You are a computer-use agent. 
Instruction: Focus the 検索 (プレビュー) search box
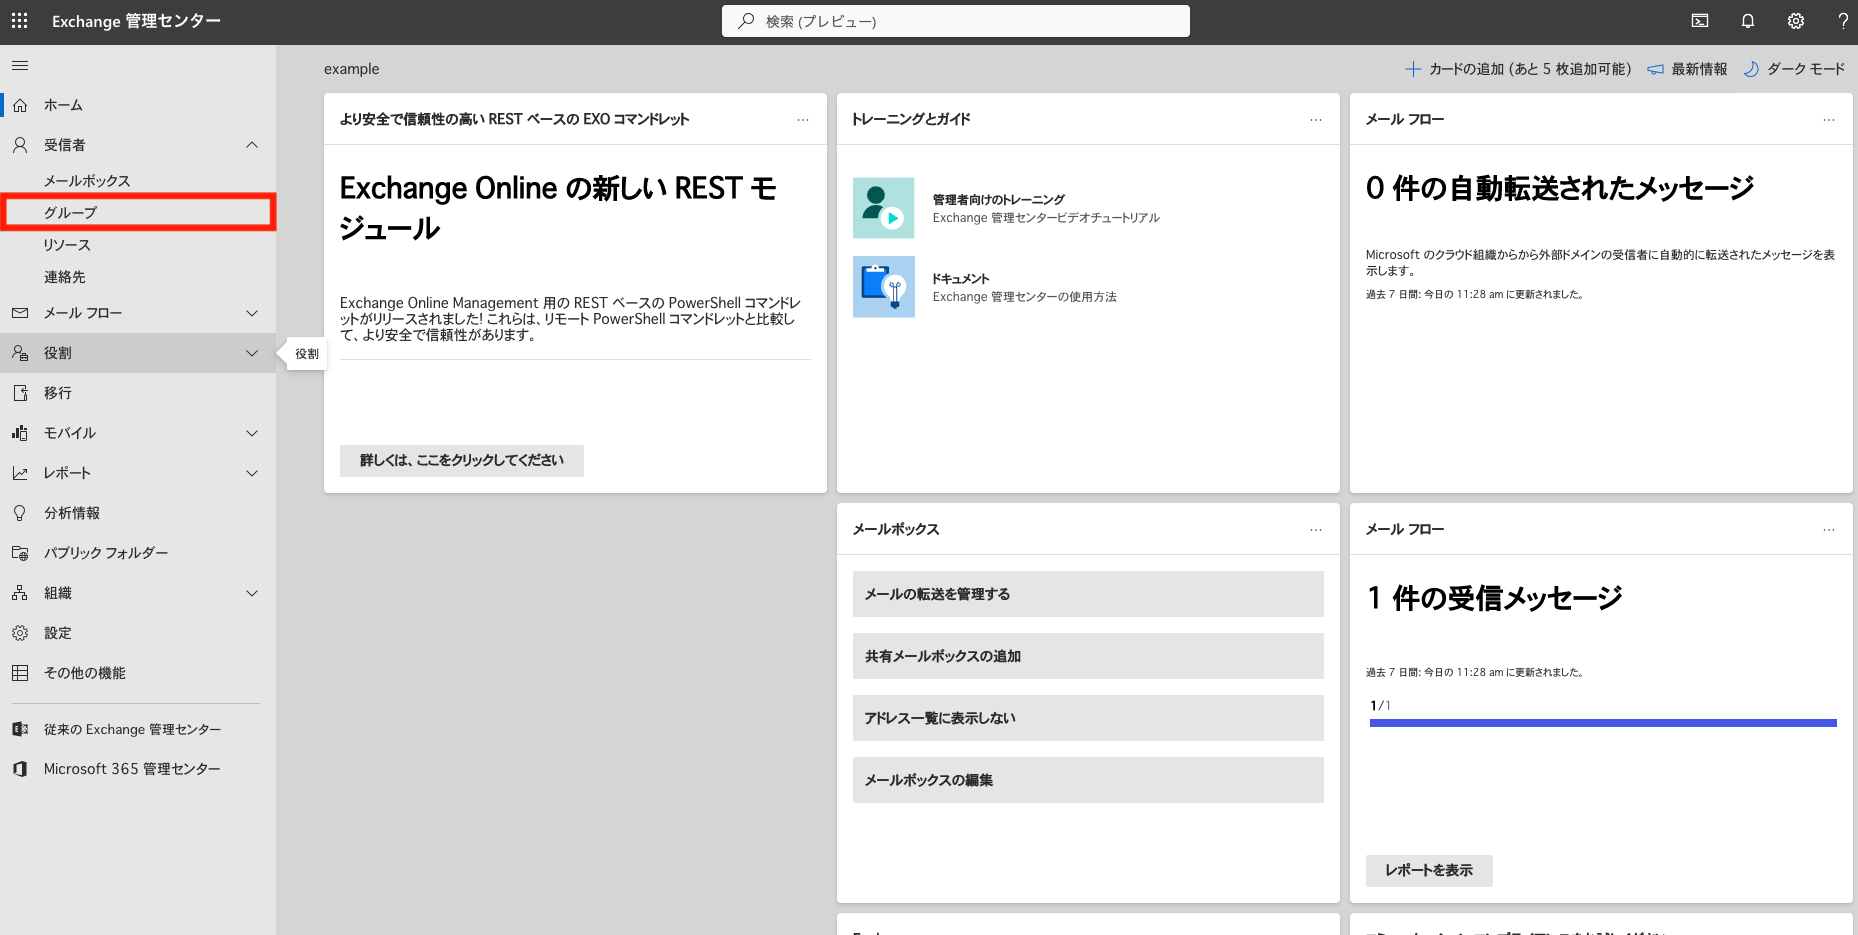(956, 21)
